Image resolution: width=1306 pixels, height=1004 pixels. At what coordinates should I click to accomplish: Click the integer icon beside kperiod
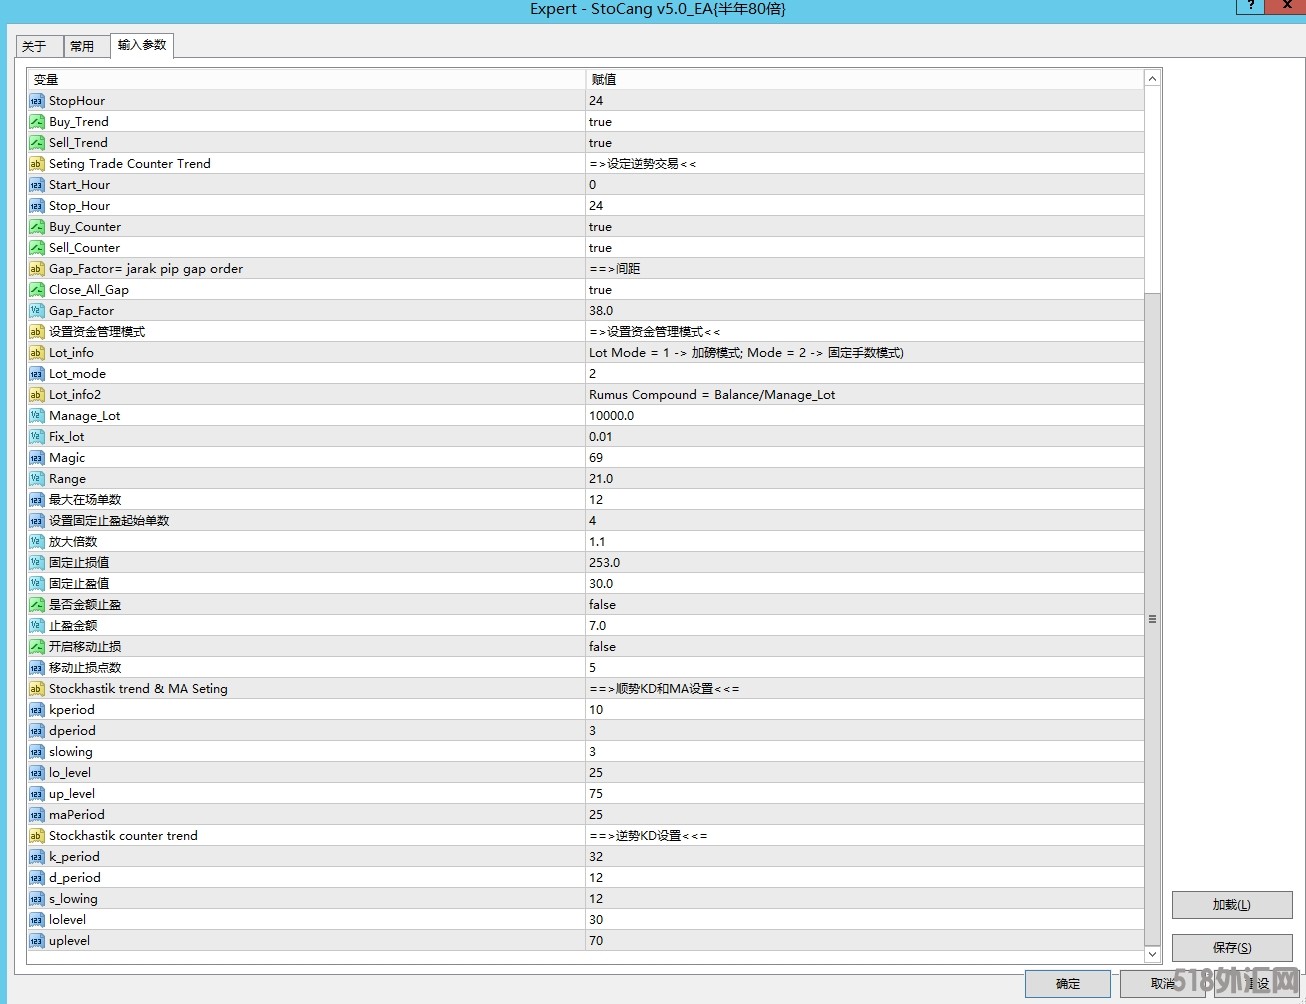37,710
